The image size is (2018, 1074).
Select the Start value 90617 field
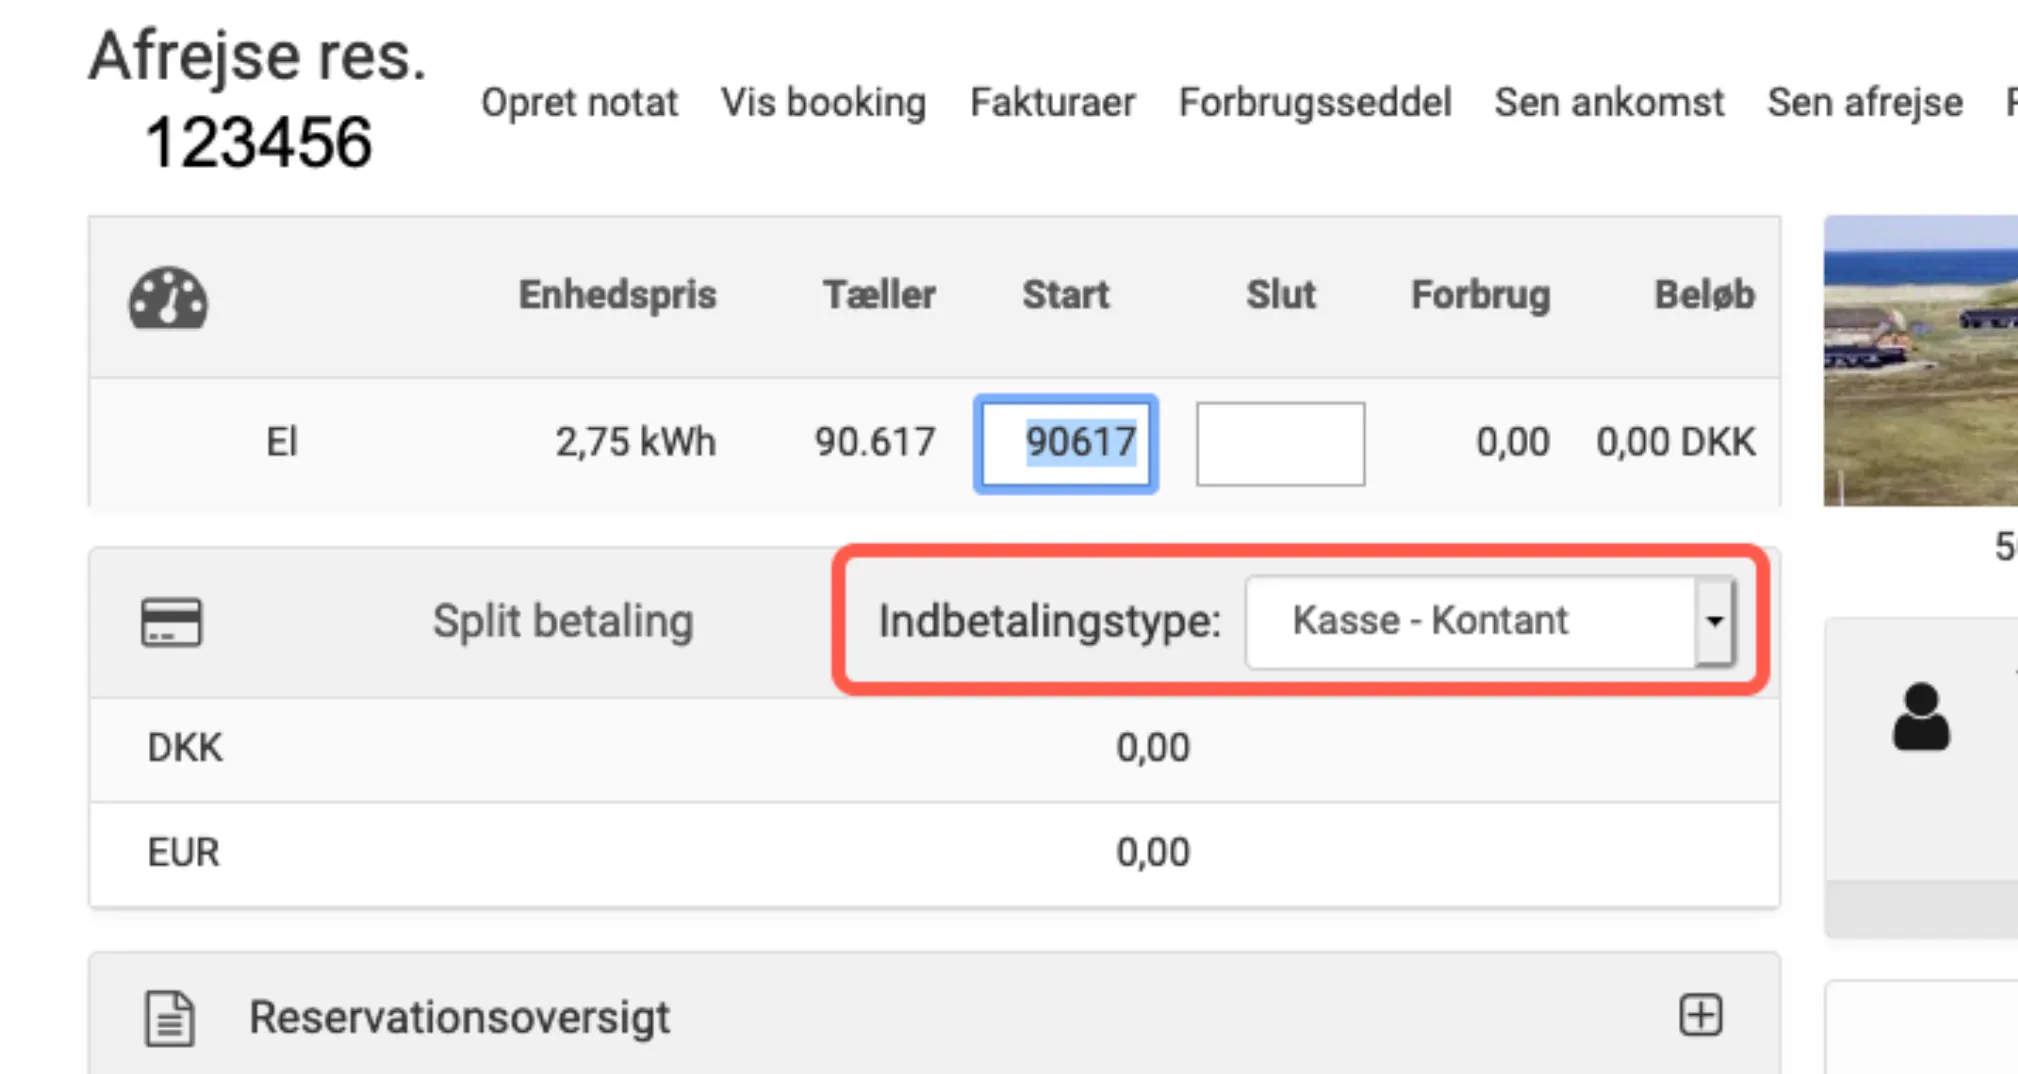tap(1065, 443)
